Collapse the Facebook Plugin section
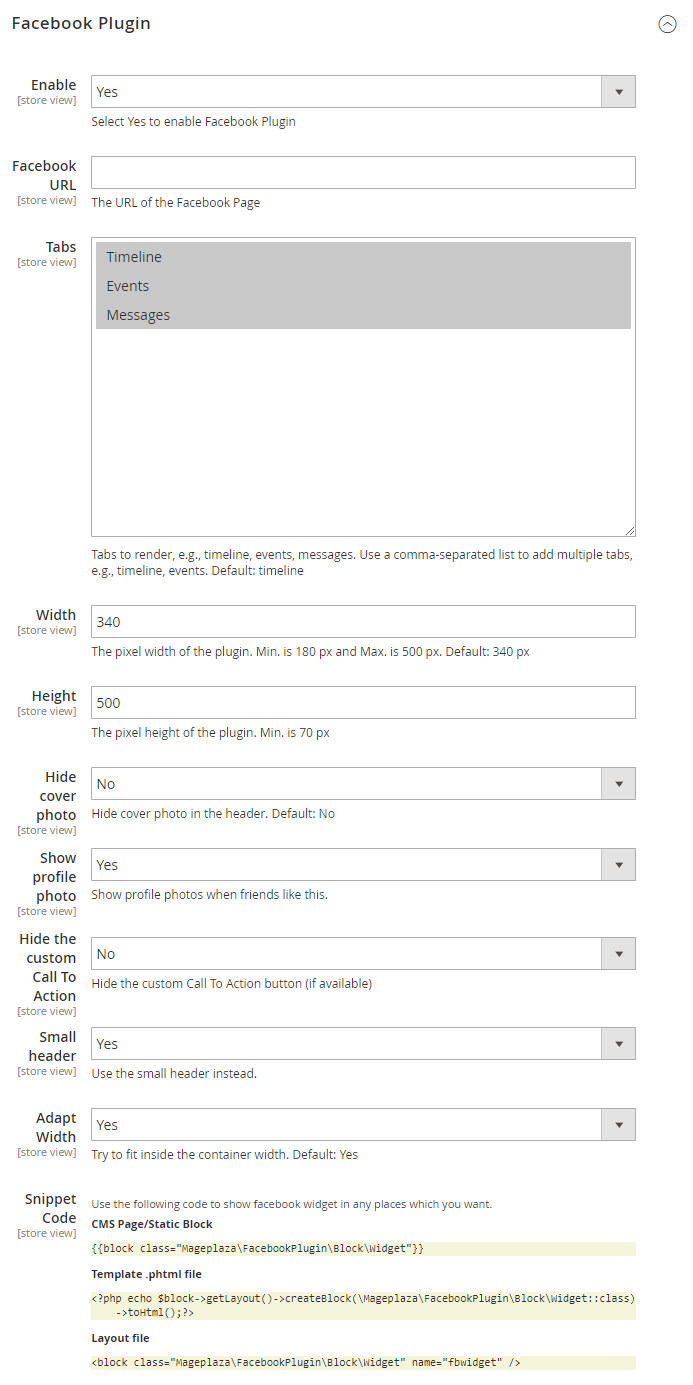Viewport: 693px width, 1385px height. (667, 24)
